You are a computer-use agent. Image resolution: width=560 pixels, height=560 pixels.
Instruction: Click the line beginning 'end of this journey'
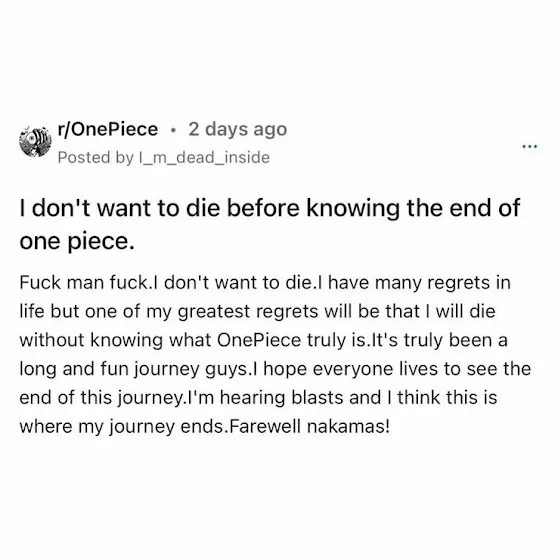point(258,398)
